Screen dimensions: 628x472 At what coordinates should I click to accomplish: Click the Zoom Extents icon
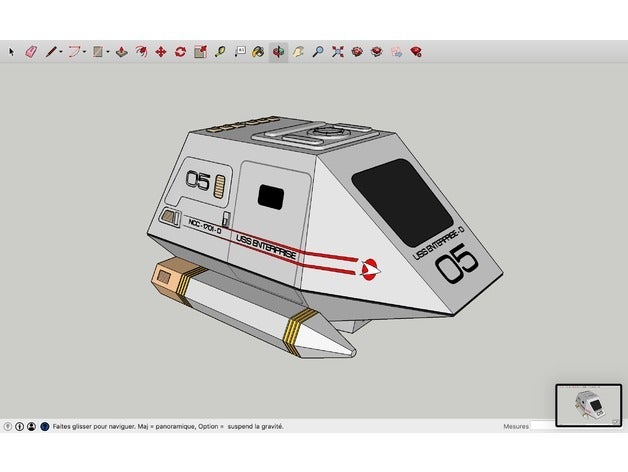pyautogui.click(x=338, y=52)
